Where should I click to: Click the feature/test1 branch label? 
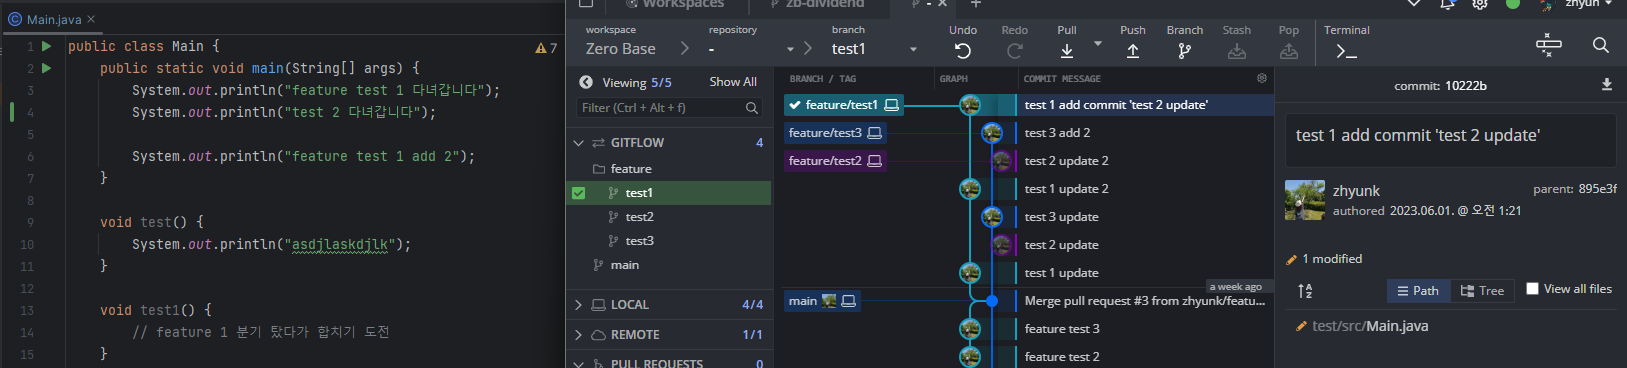point(844,104)
